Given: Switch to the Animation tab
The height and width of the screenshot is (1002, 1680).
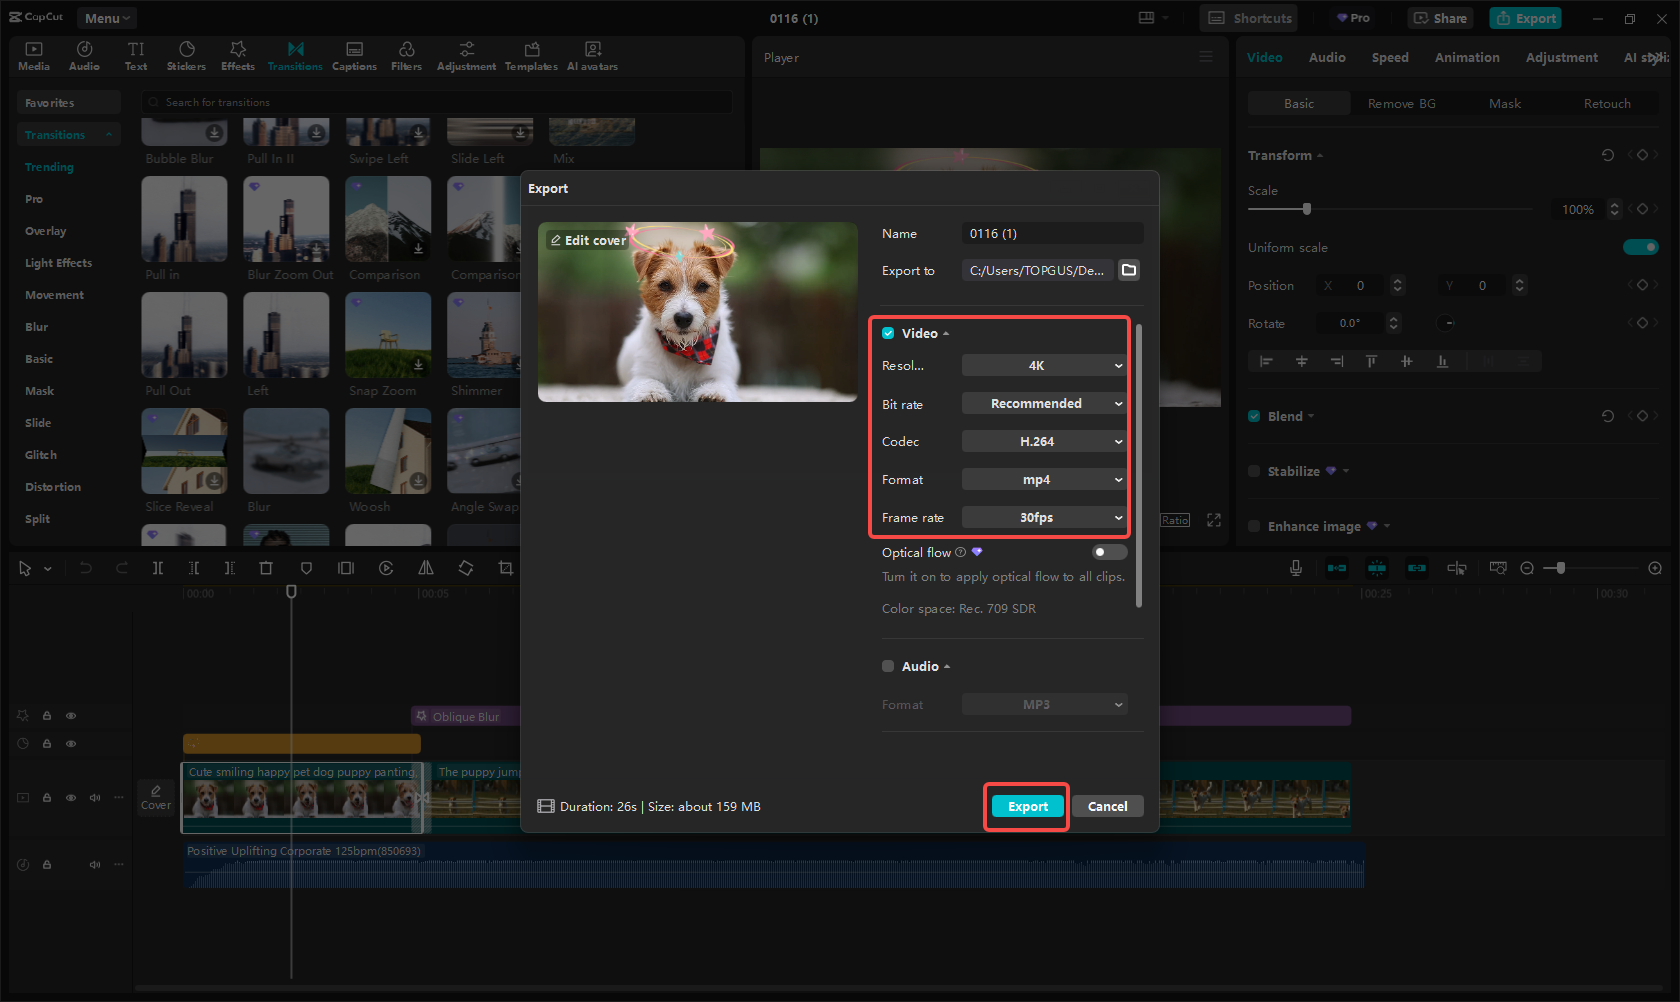Looking at the screenshot, I should (x=1467, y=58).
